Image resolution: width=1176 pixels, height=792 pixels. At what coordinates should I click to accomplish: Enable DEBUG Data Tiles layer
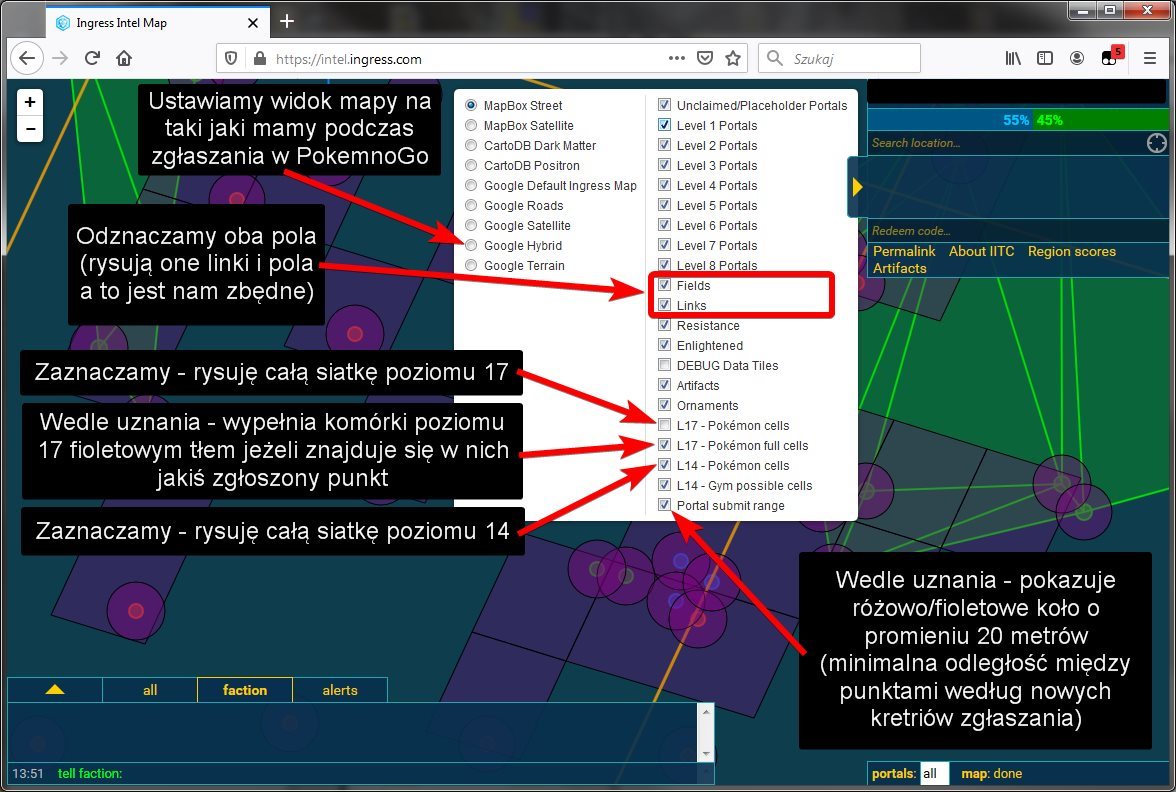point(664,364)
